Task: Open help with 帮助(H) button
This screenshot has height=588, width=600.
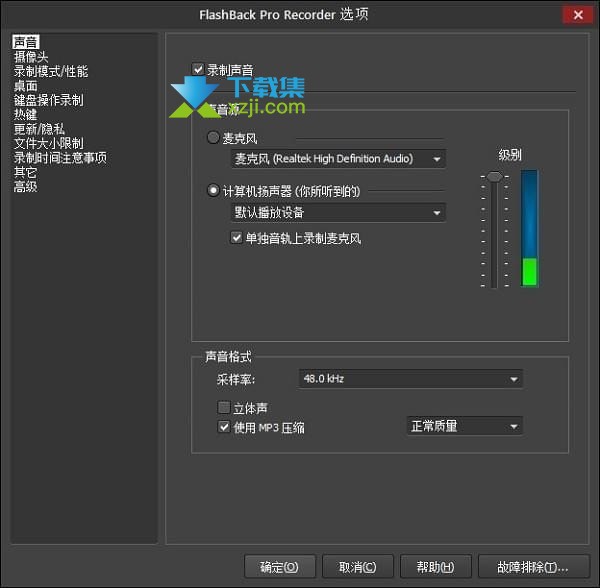Action: (x=436, y=567)
